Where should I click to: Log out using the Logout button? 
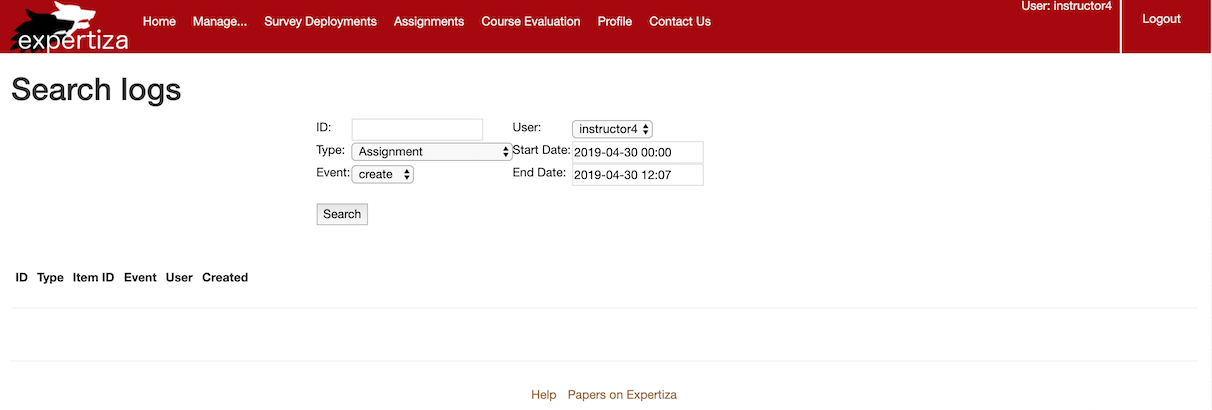pos(1161,19)
